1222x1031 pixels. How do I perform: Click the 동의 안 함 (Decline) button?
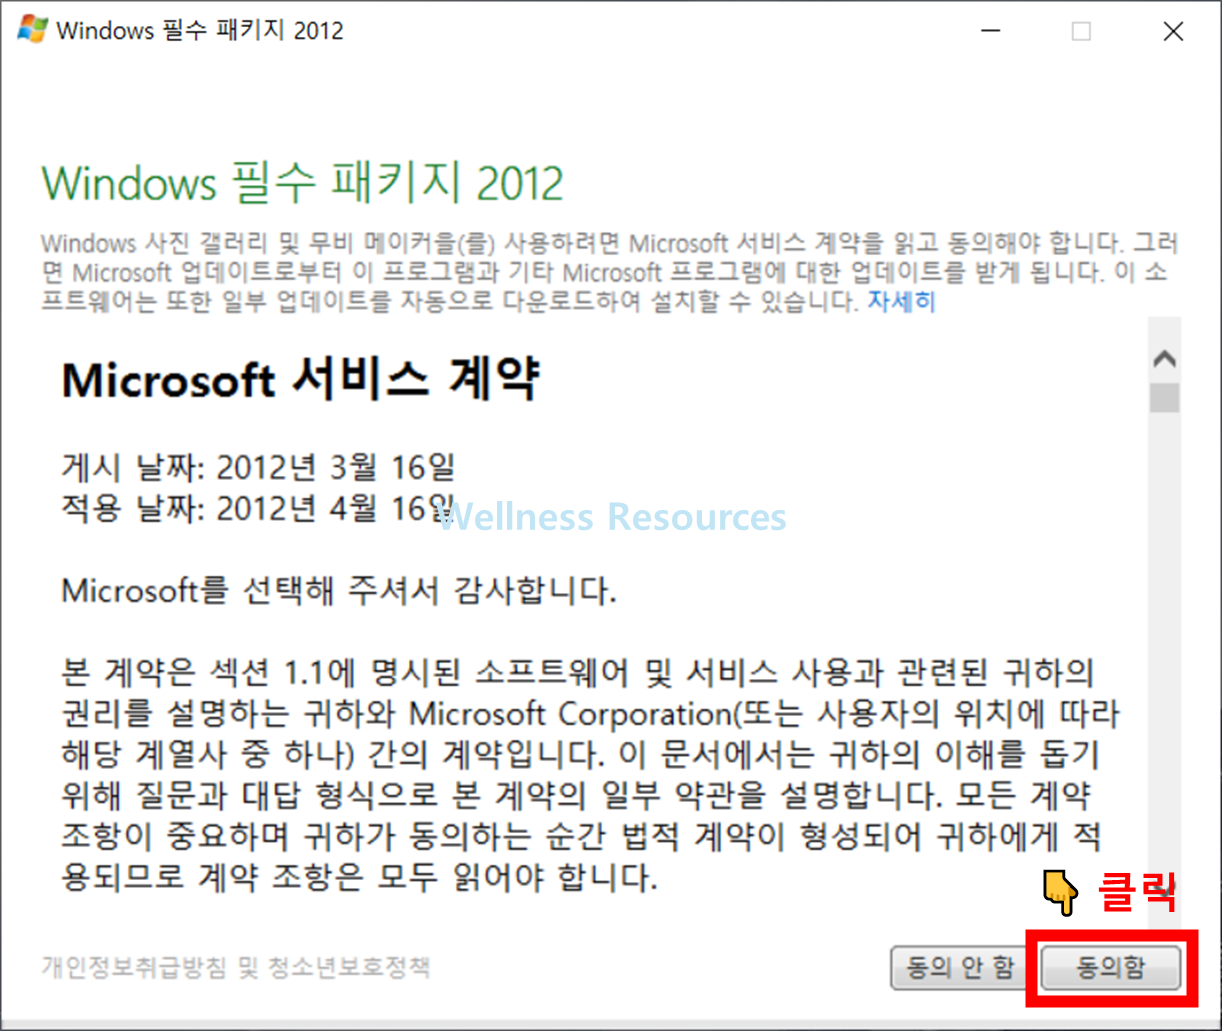[x=960, y=967]
